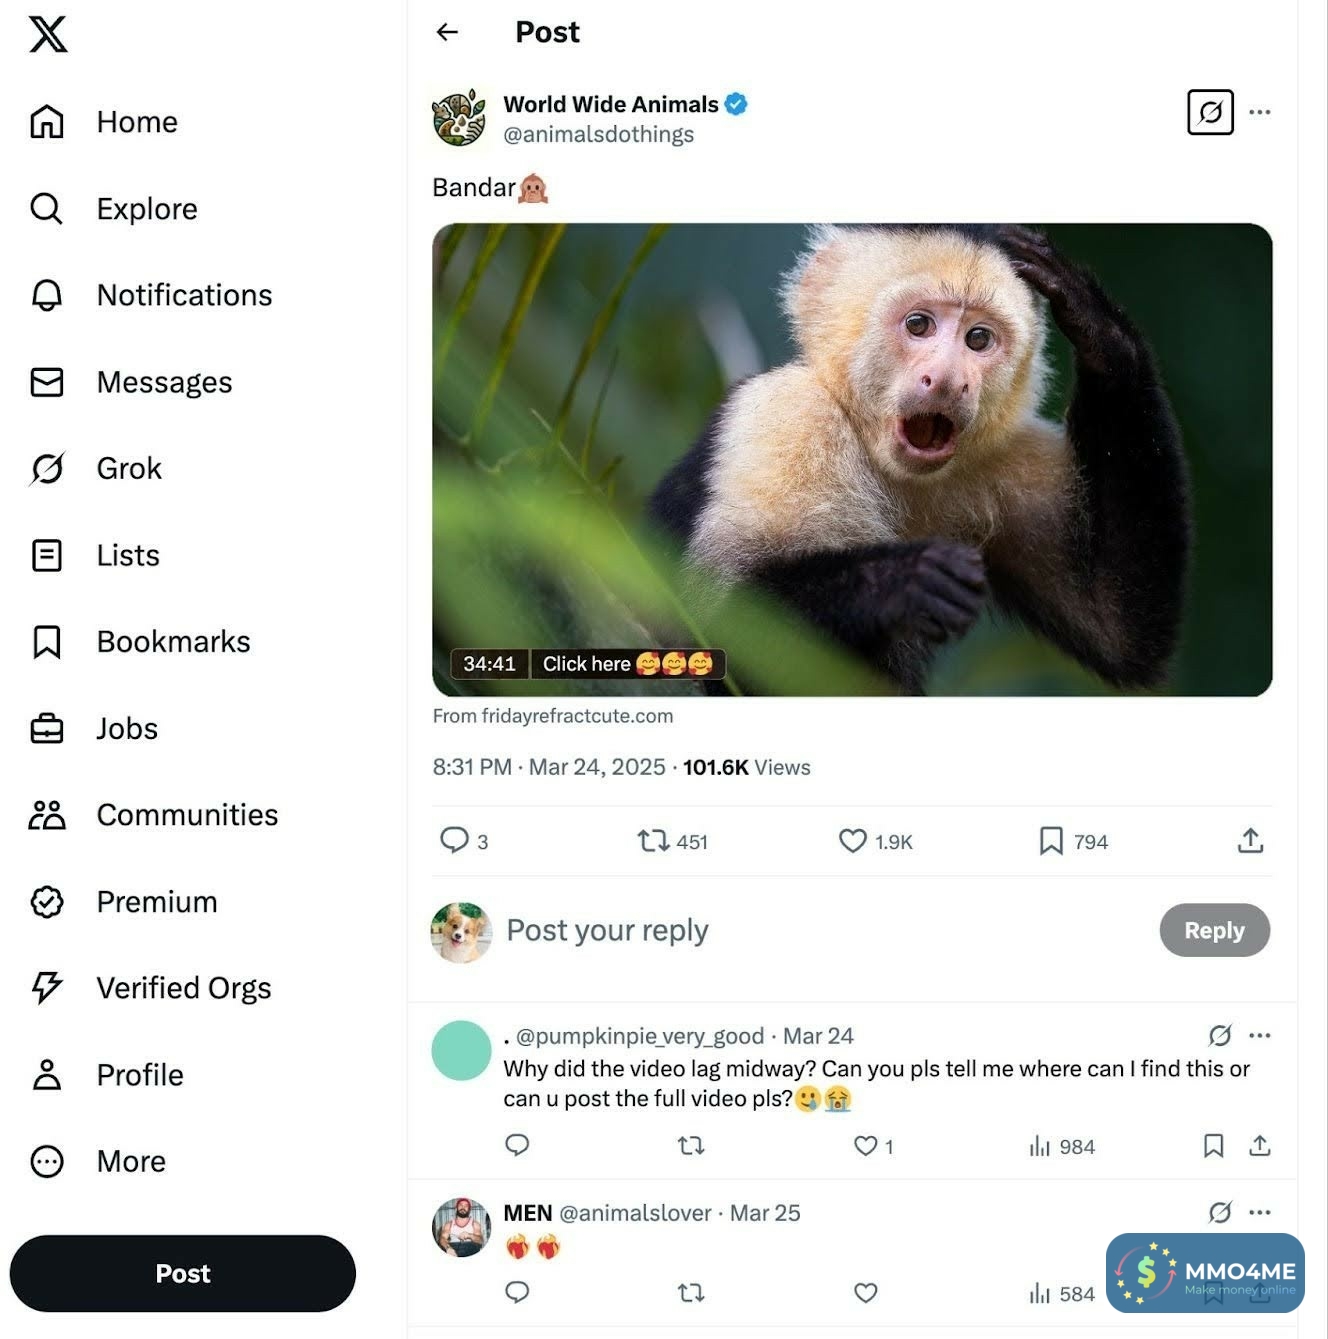
Task: Click the back arrow beside Post heading
Action: (447, 32)
